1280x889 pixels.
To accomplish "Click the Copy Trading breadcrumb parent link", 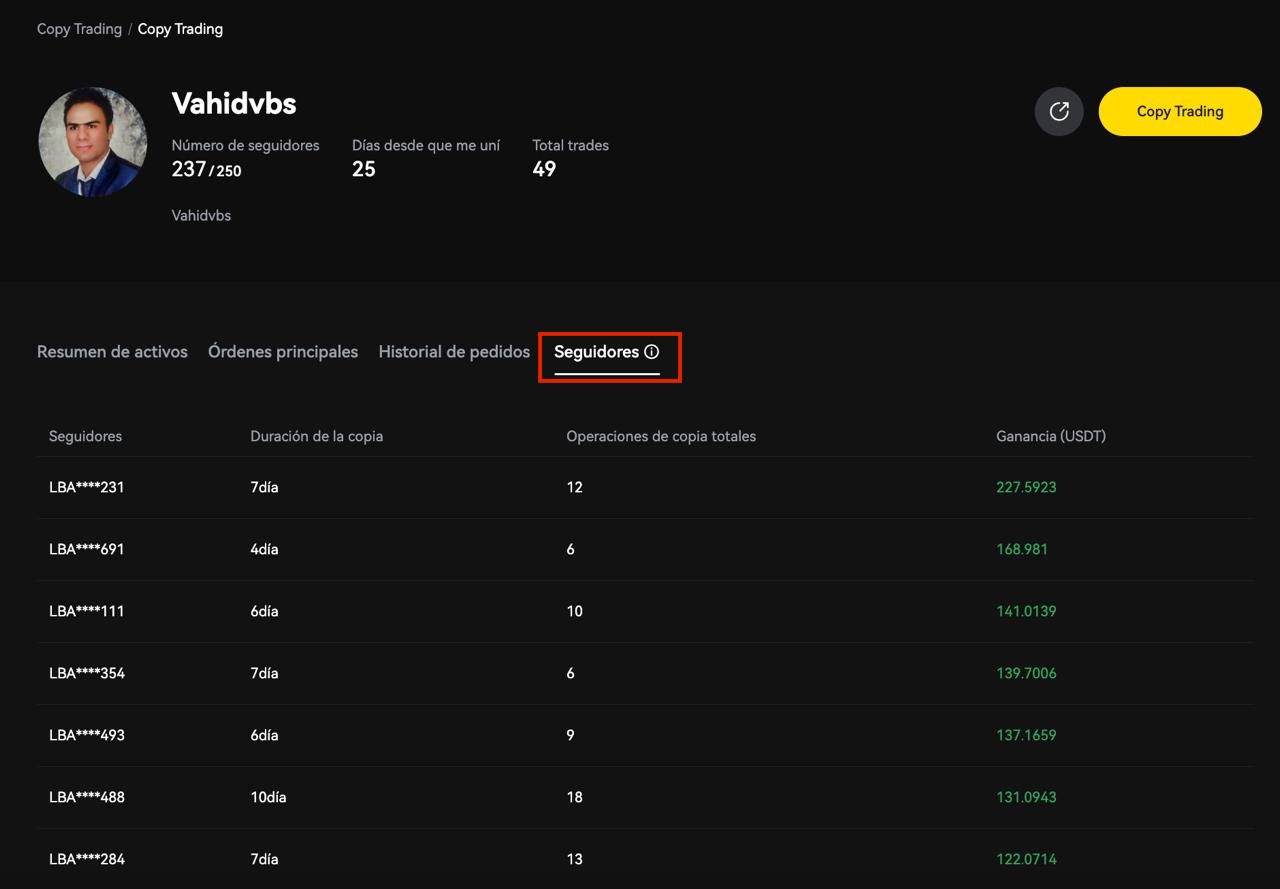I will pyautogui.click(x=79, y=29).
